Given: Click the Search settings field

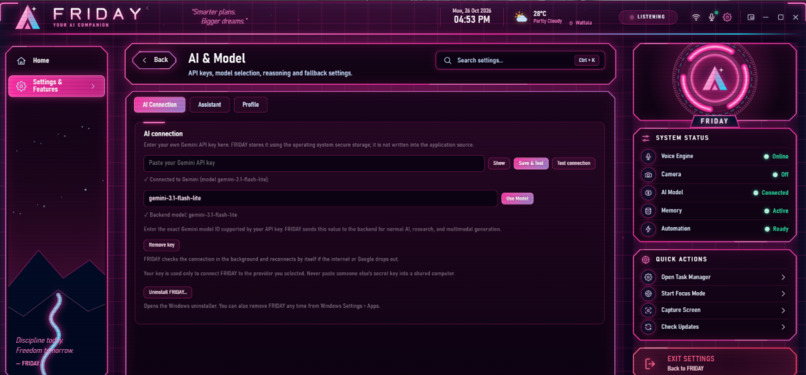Looking at the screenshot, I should 519,60.
